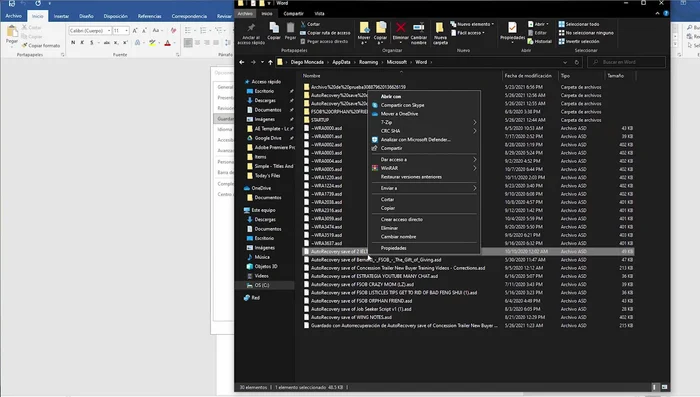Click the Mover a folder icon
700x397 pixels.
[x=364, y=28]
